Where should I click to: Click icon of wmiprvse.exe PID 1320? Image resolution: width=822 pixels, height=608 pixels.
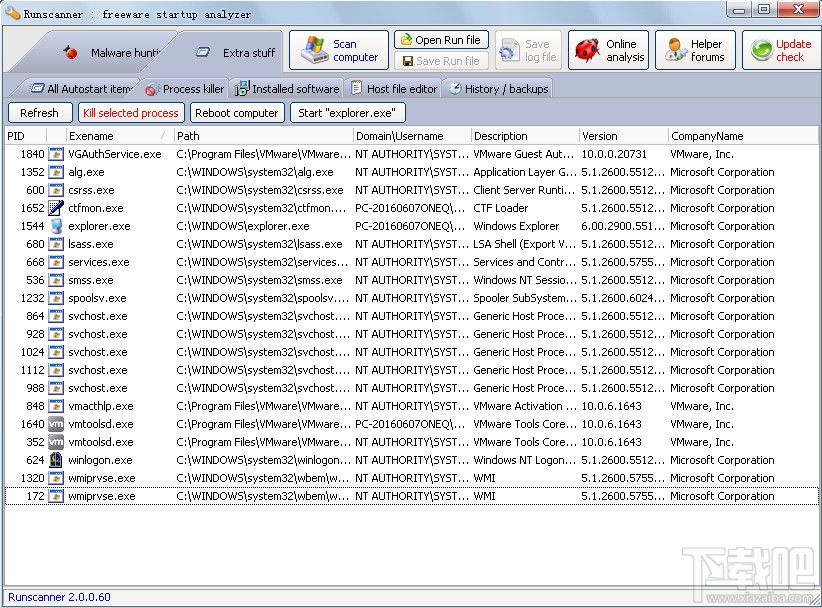coord(56,478)
